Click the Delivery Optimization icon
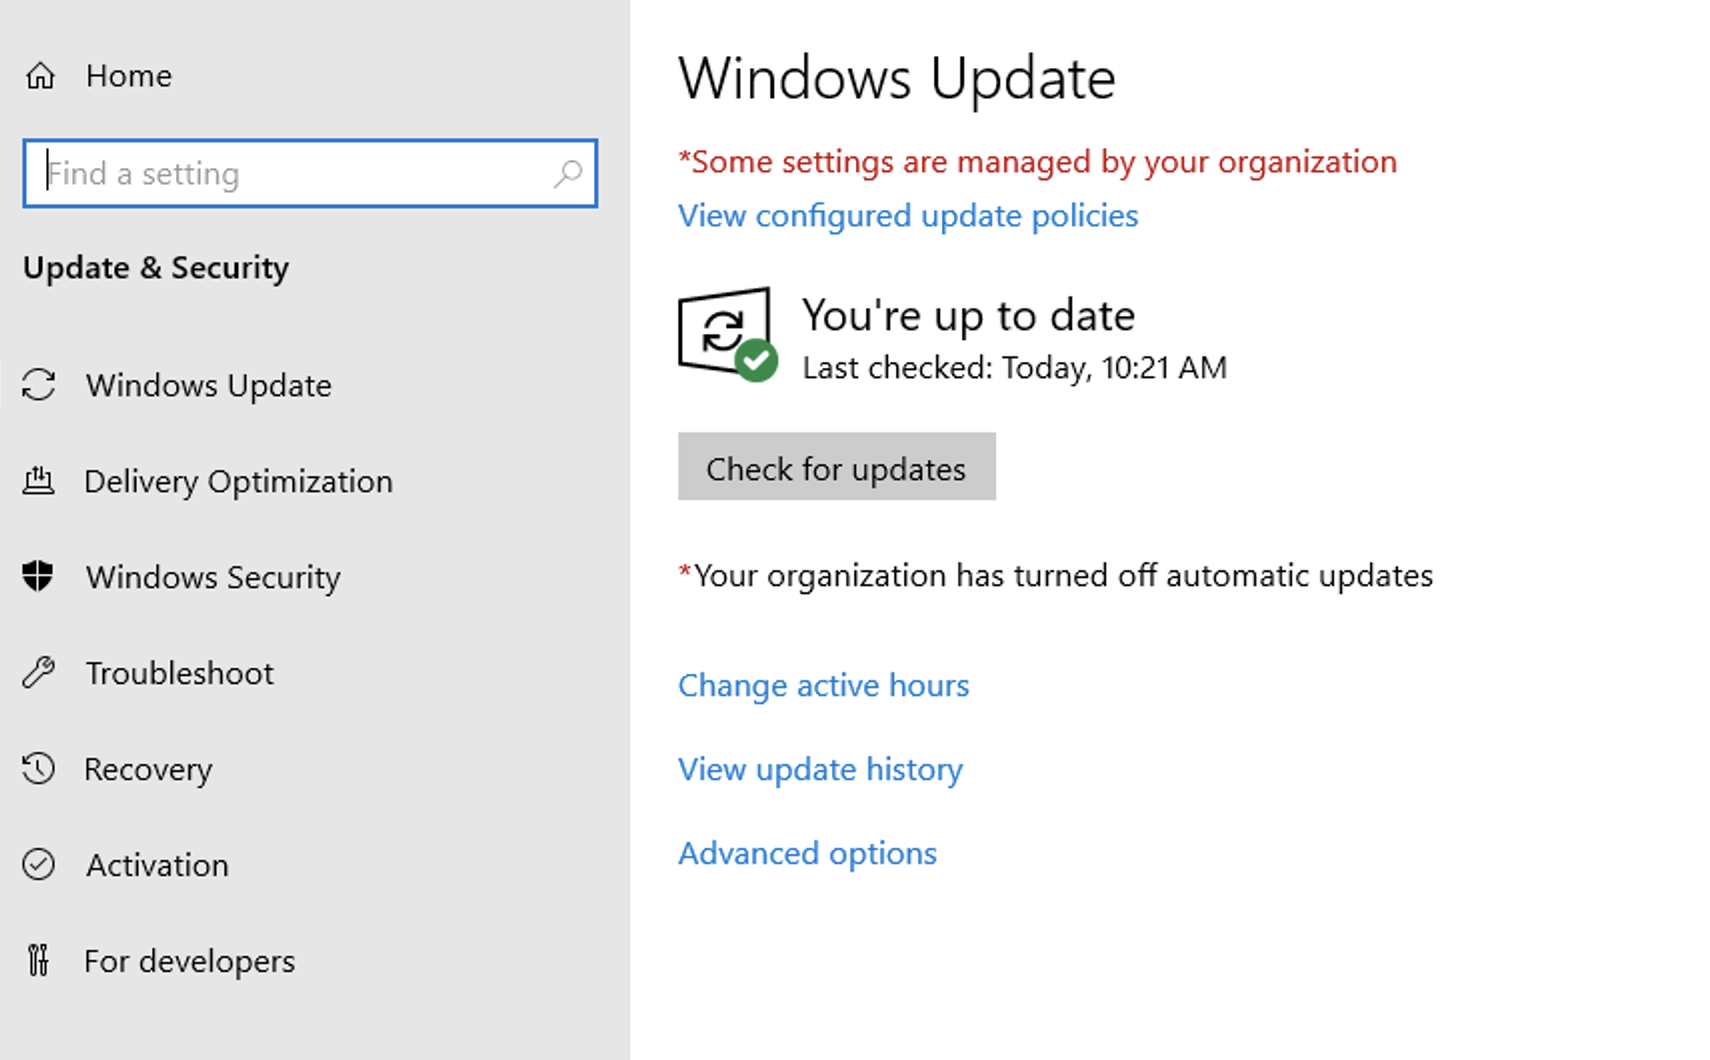The width and height of the screenshot is (1710, 1060). click(x=39, y=481)
